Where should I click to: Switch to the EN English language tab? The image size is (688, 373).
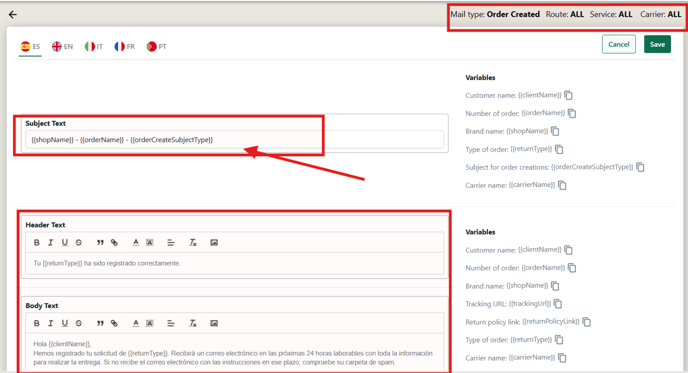[x=62, y=47]
